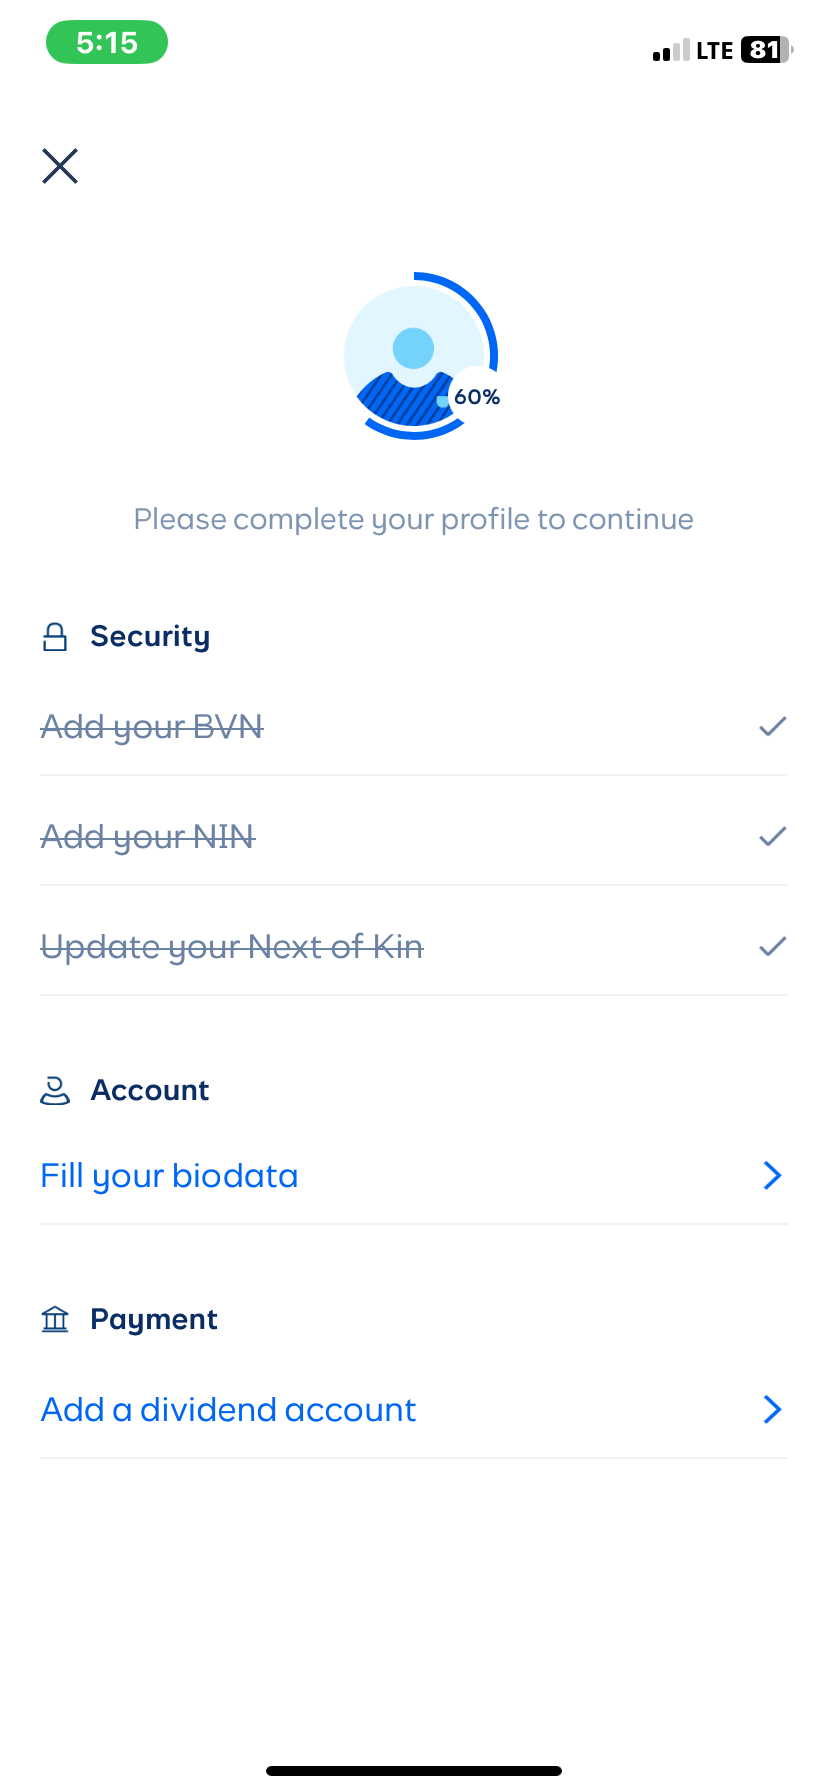Tap the crossed-out Add your BVN item
Screen dimensions: 828x1792
152,727
